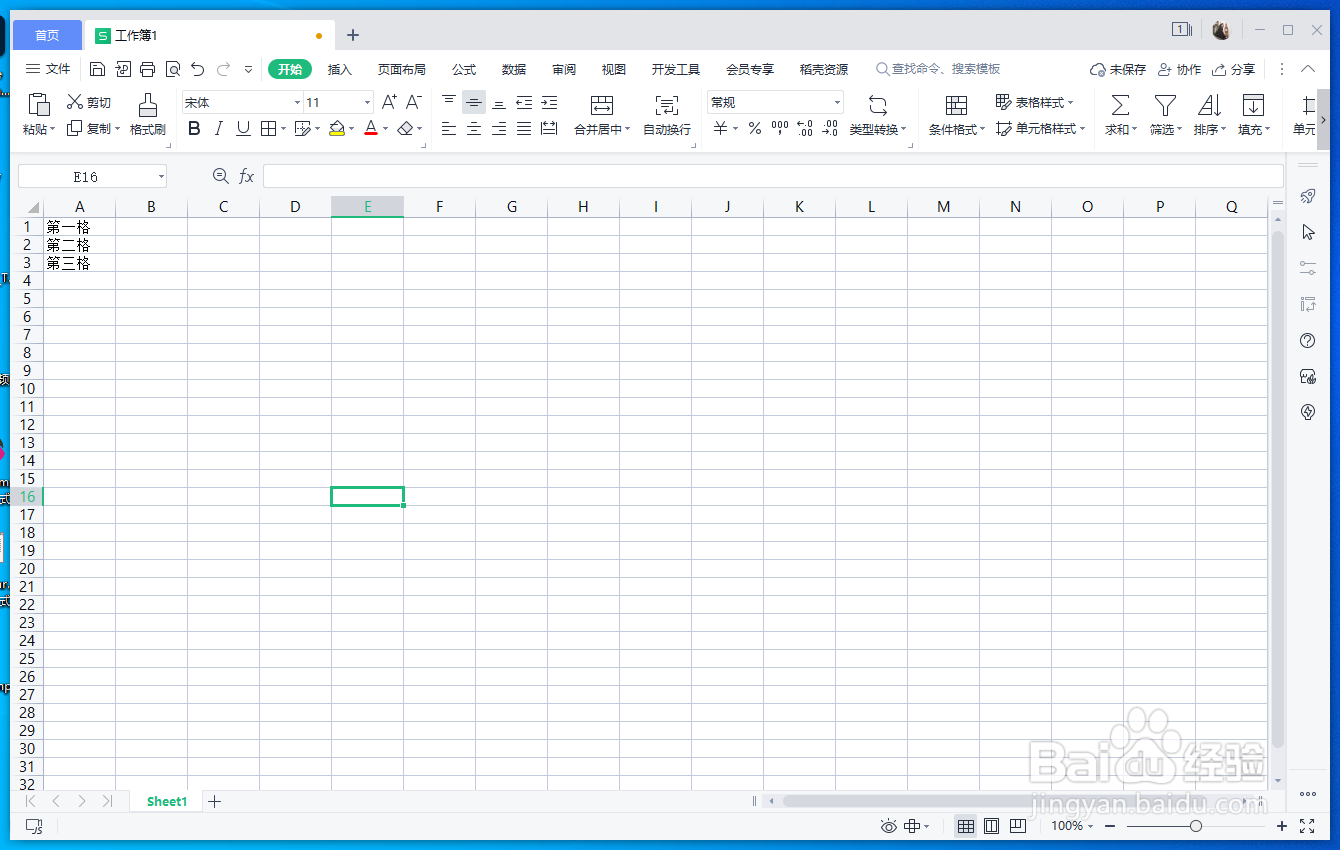The height and width of the screenshot is (850, 1340).
Task: Click the Sort (排序) icon
Action: pos(1209,105)
